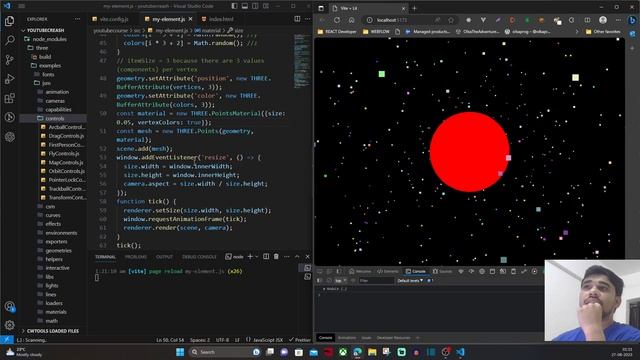Select the DEBUG CONSOLE panel tab
The image size is (640, 360).
[x=199, y=257]
